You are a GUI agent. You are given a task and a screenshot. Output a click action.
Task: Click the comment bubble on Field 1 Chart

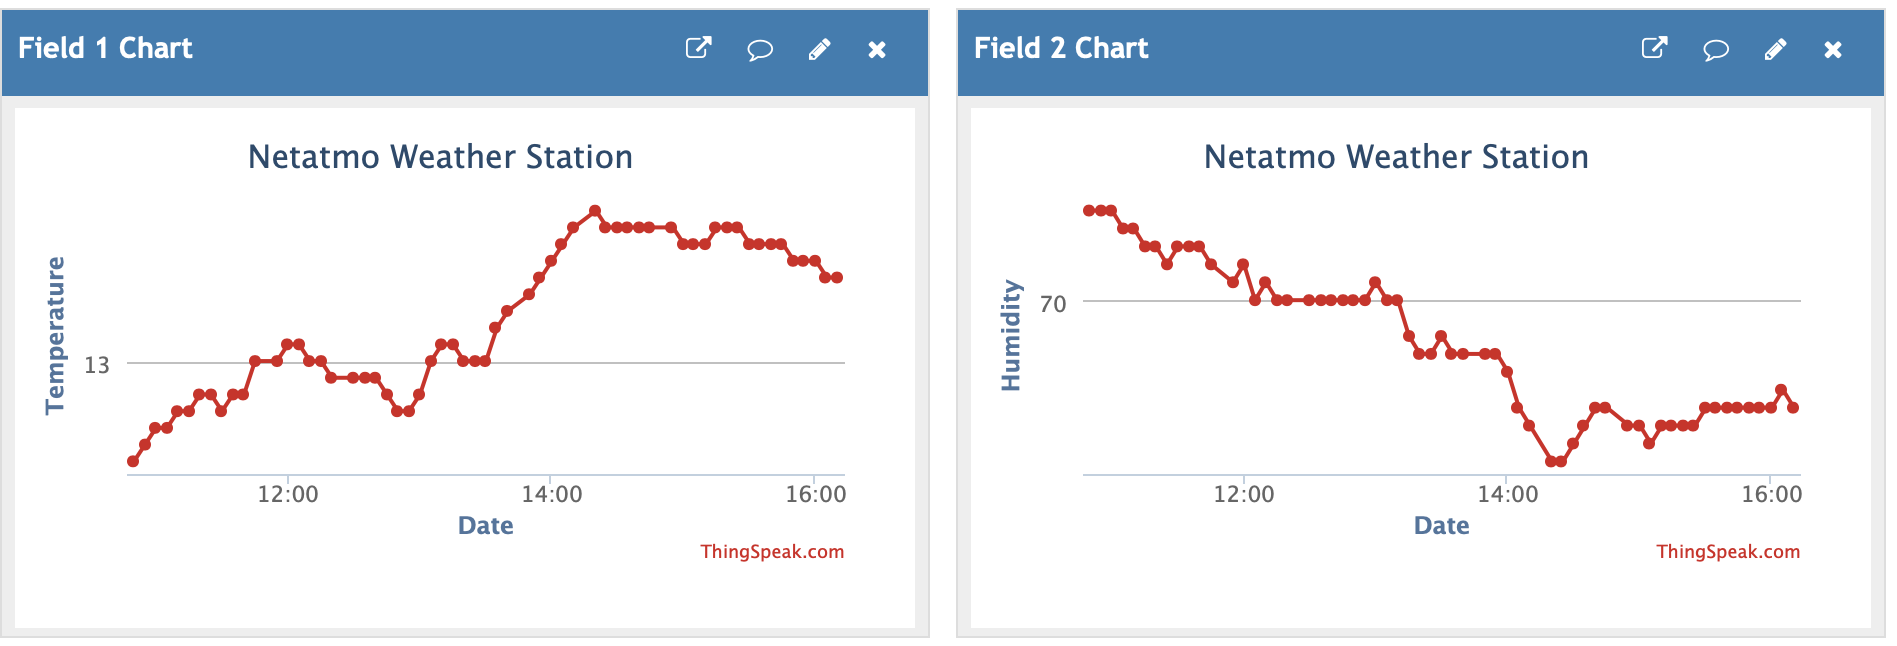[760, 49]
